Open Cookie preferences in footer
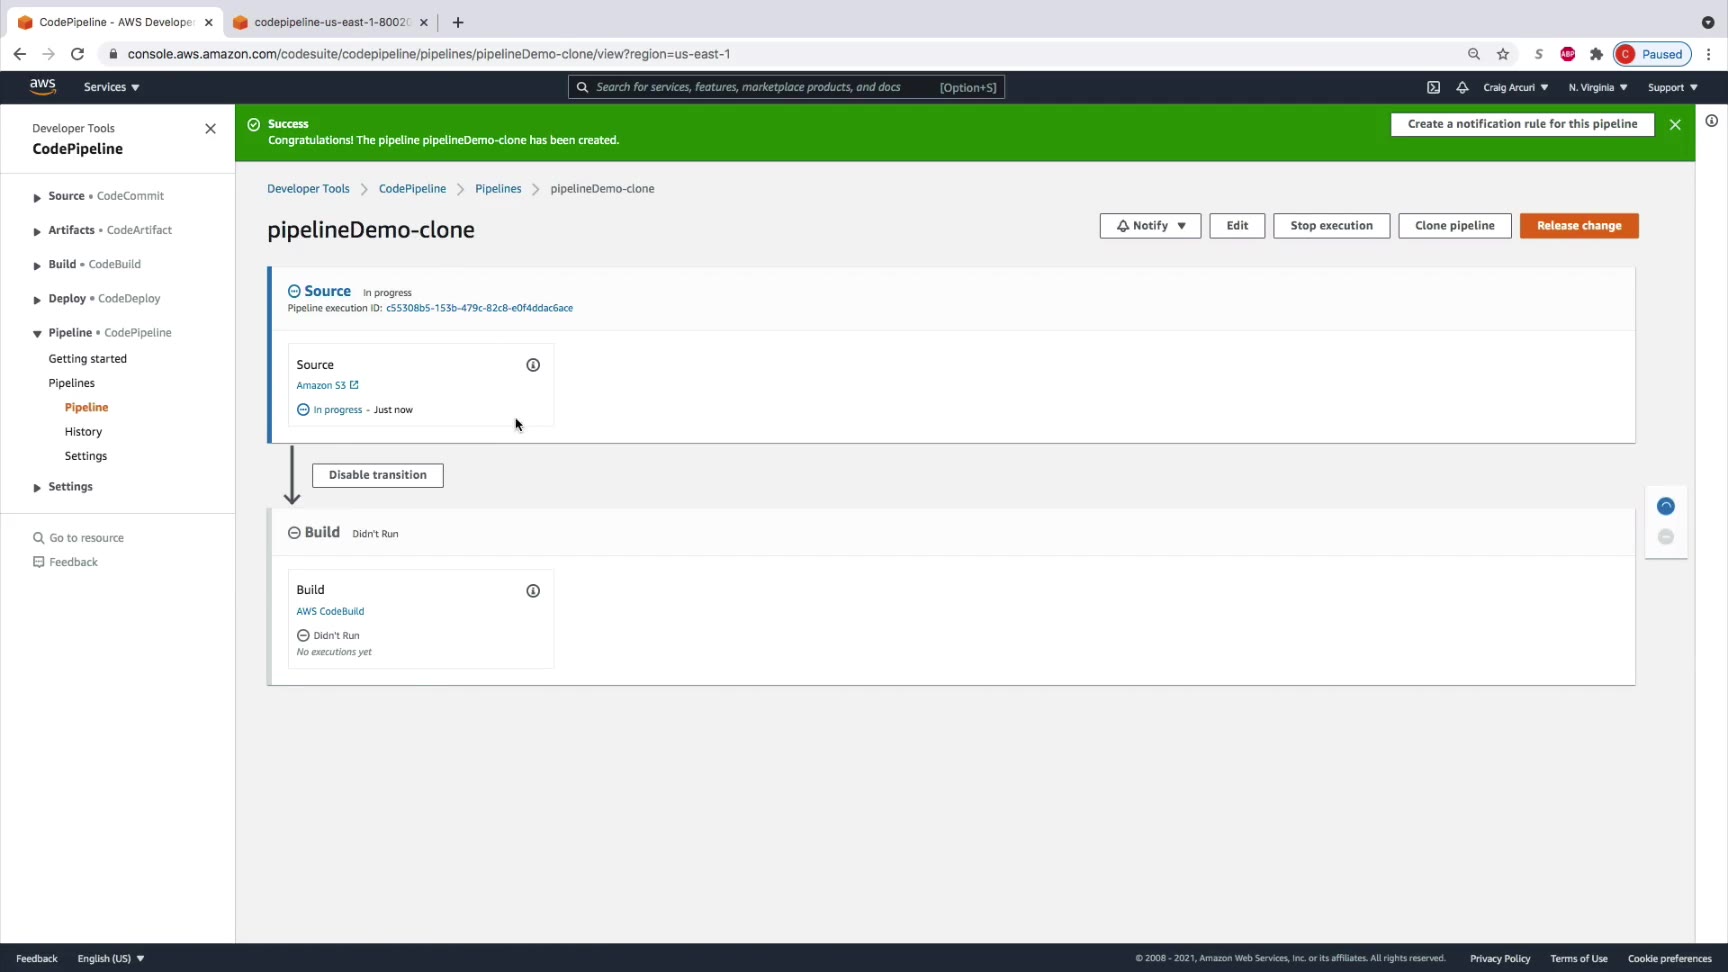1728x972 pixels. pyautogui.click(x=1670, y=958)
